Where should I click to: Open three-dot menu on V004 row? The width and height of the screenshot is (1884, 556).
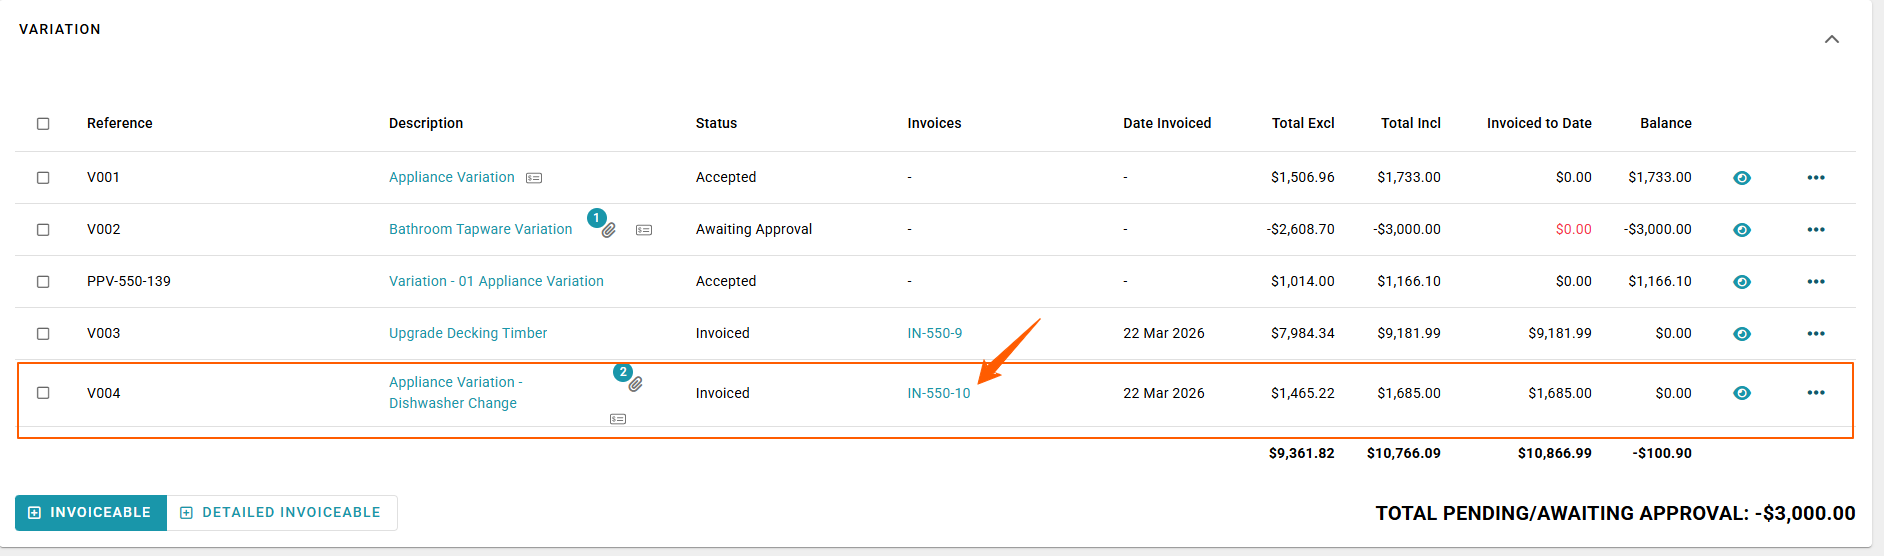(x=1816, y=393)
